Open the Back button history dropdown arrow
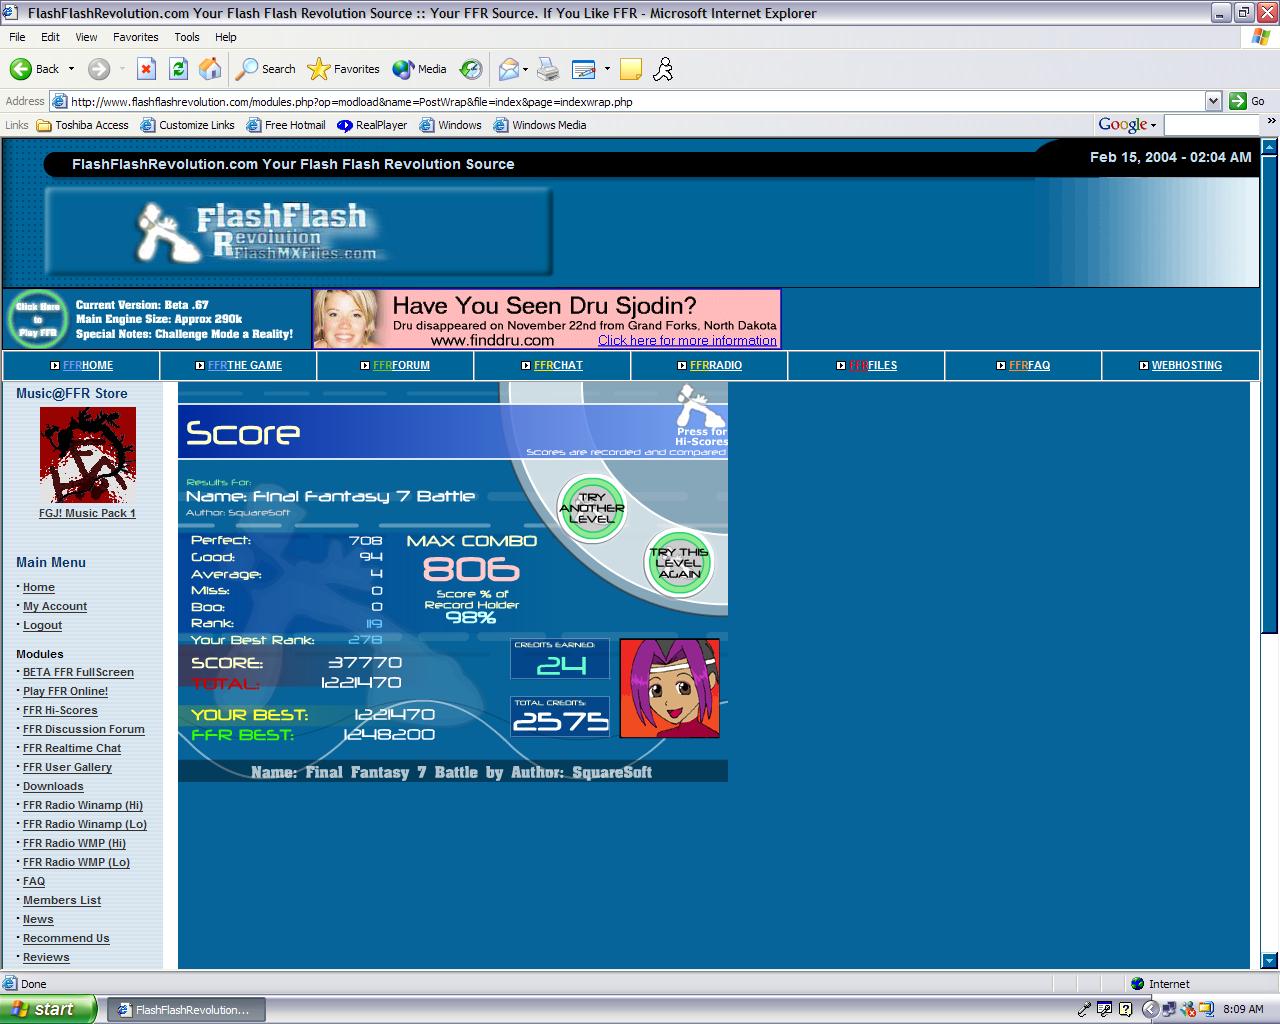This screenshot has width=1280, height=1024. point(70,69)
